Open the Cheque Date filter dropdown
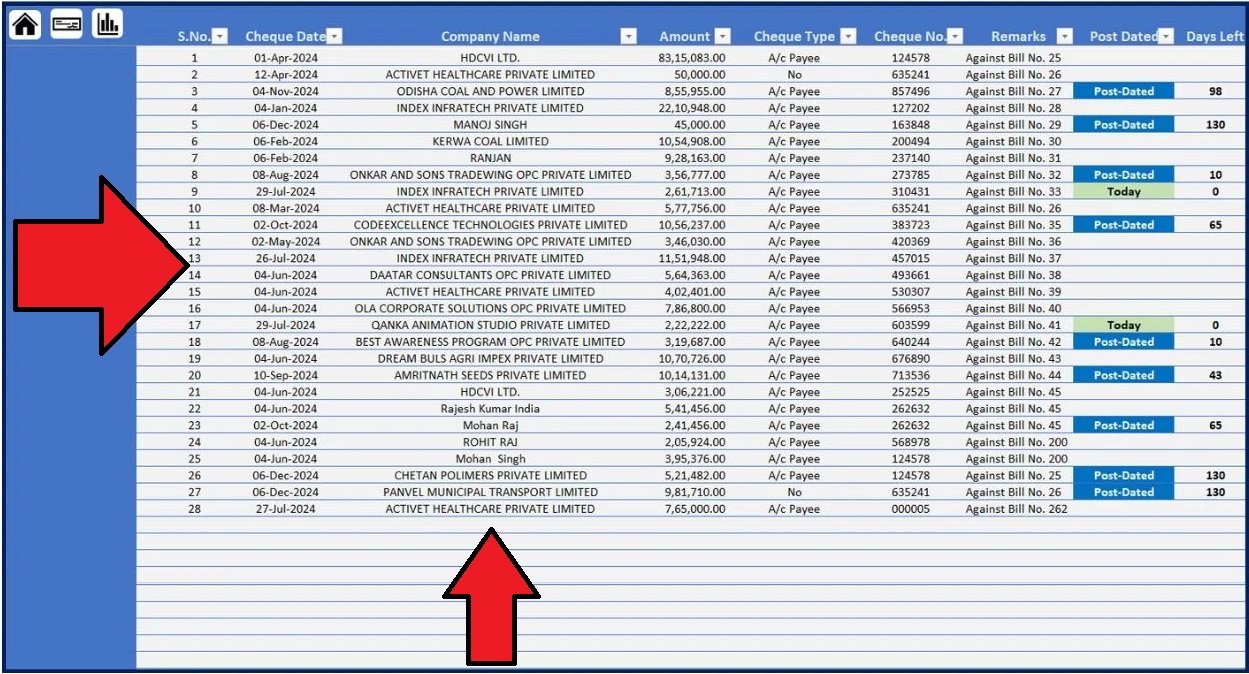Image resolution: width=1249 pixels, height=674 pixels. [x=334, y=35]
